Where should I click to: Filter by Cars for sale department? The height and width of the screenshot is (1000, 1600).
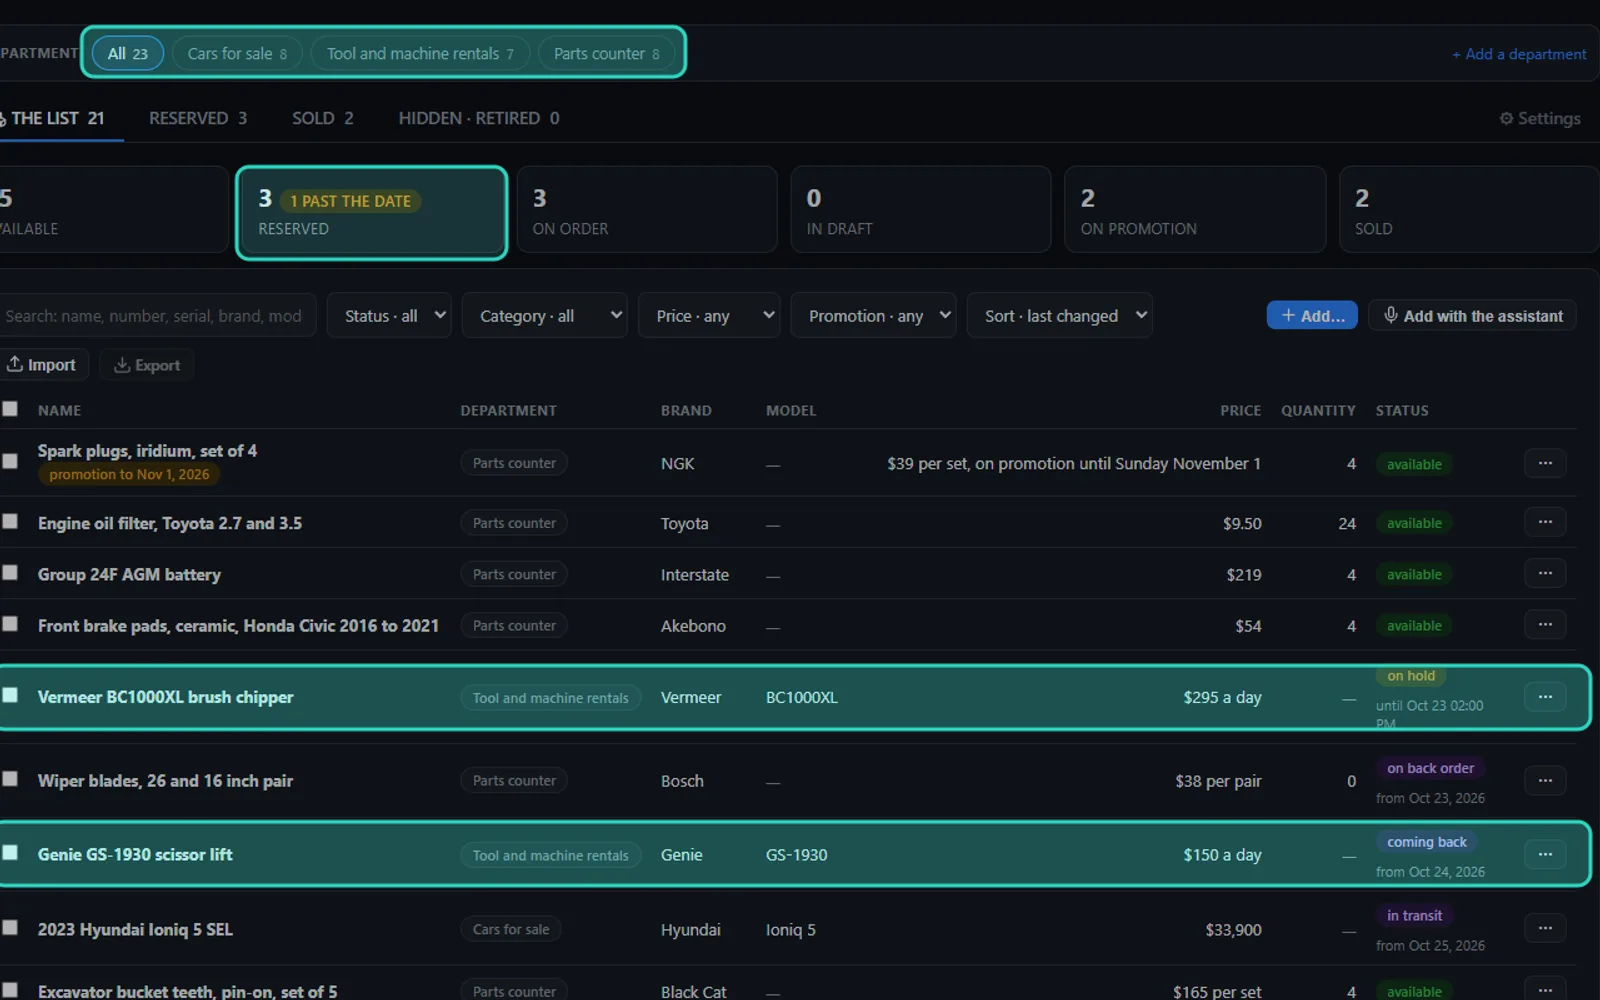[x=237, y=53]
